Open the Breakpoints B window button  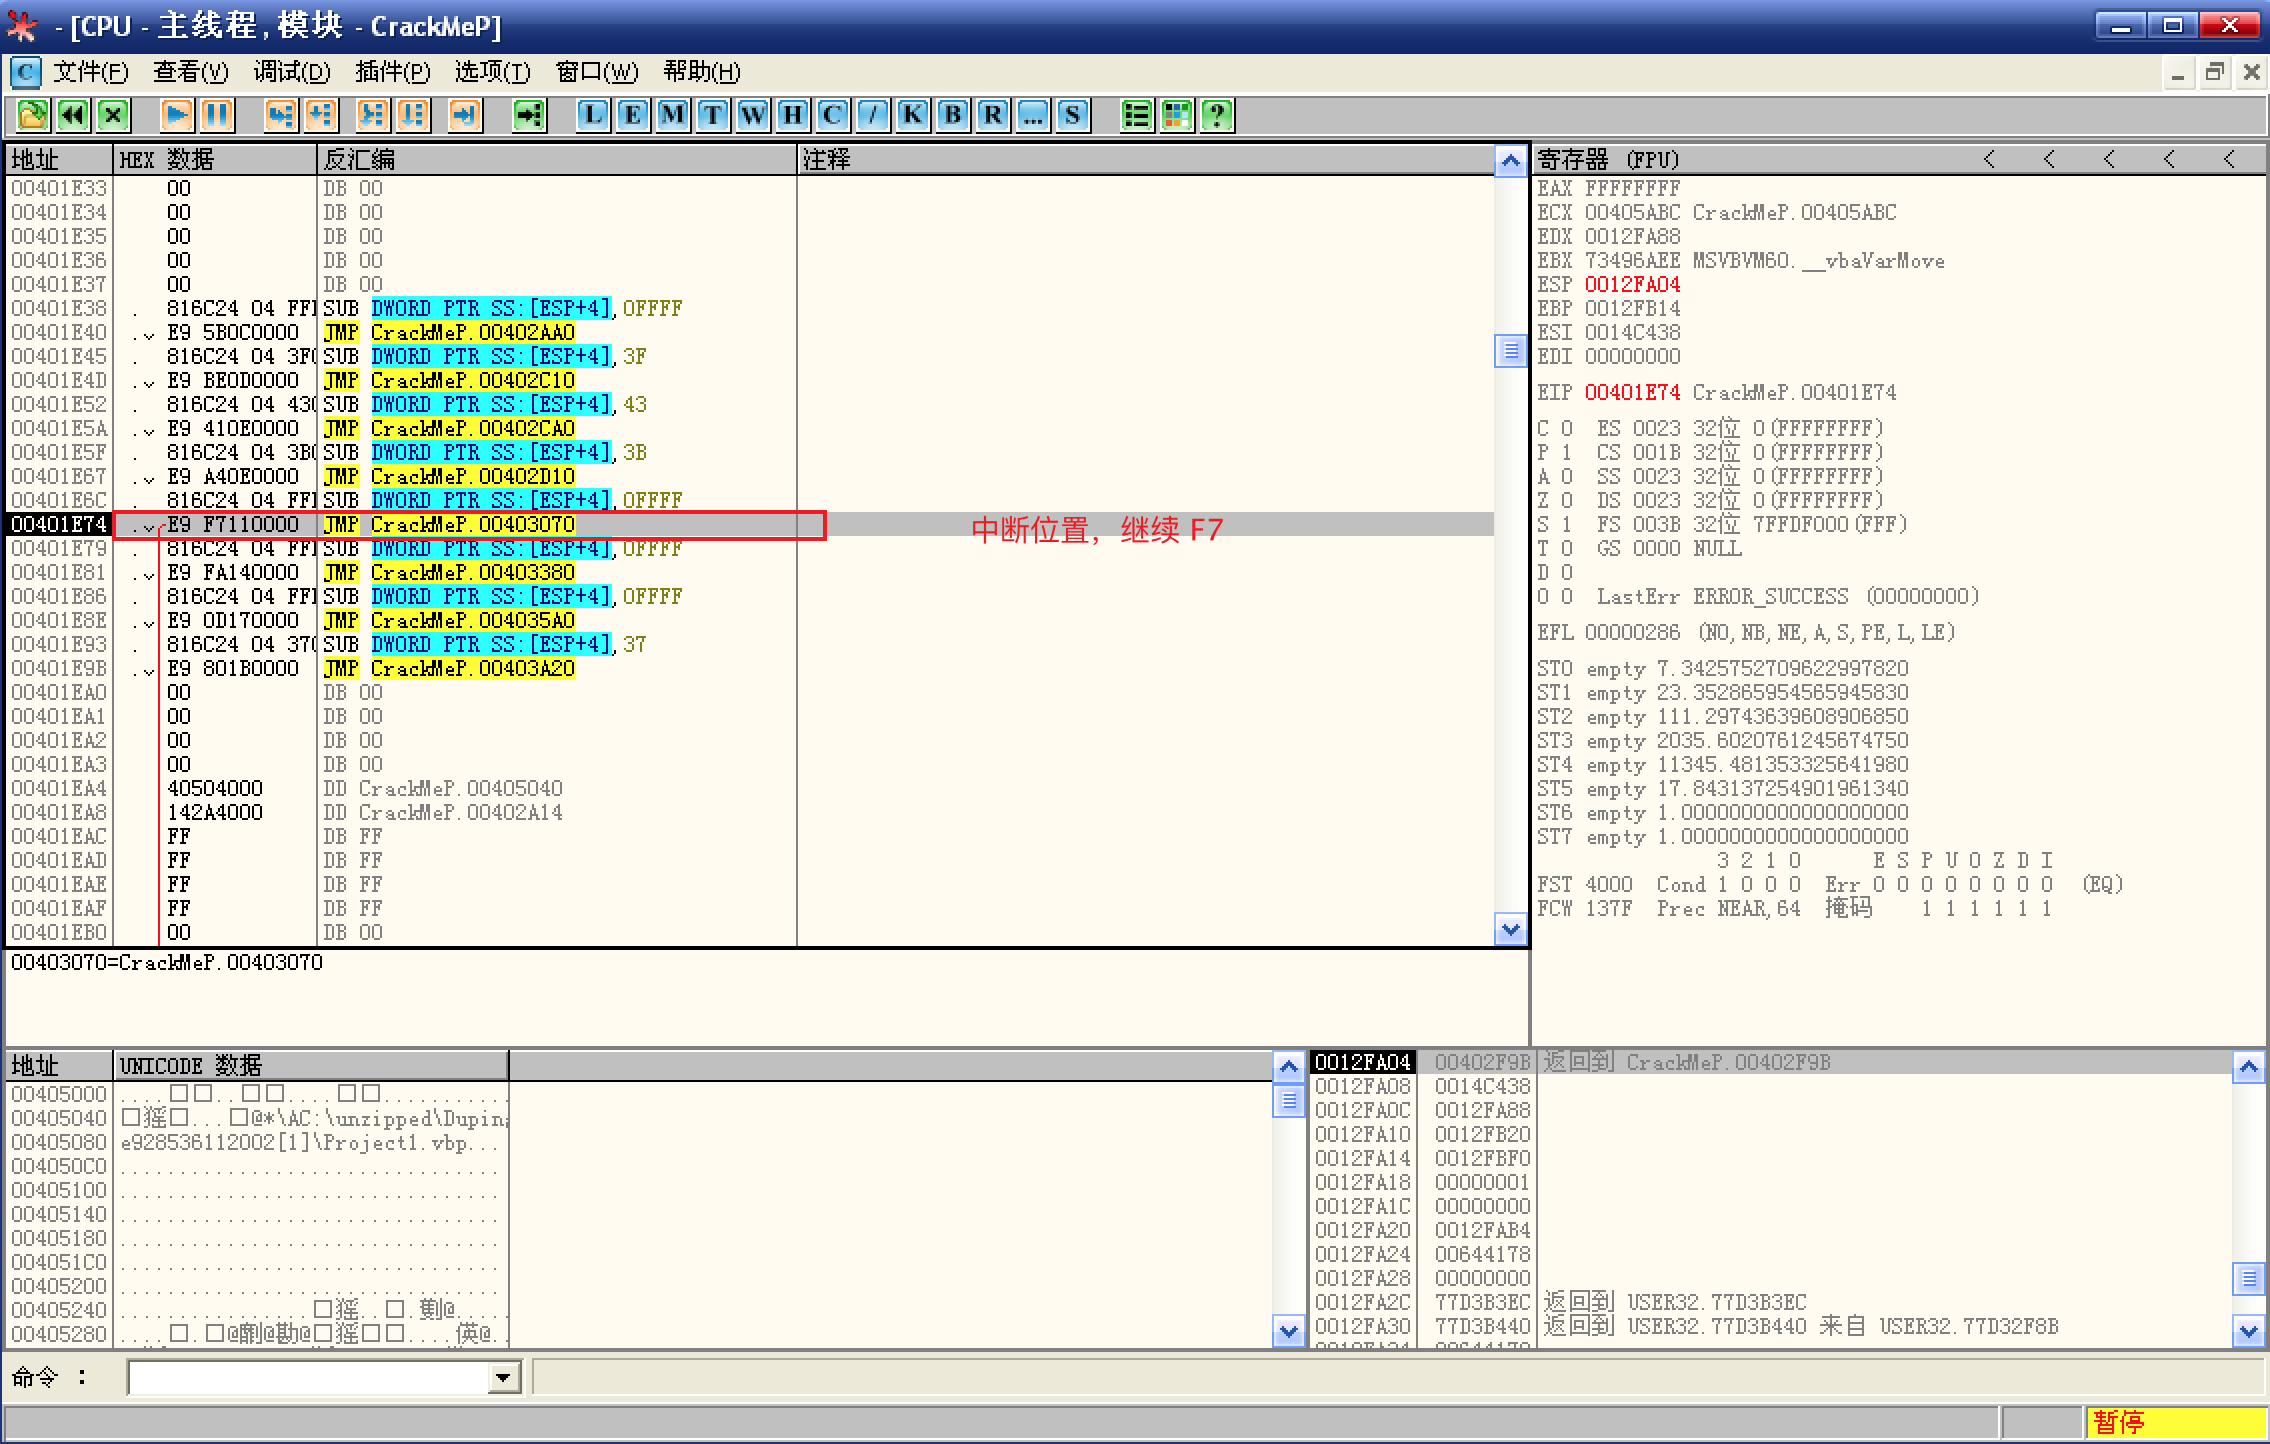(x=953, y=115)
